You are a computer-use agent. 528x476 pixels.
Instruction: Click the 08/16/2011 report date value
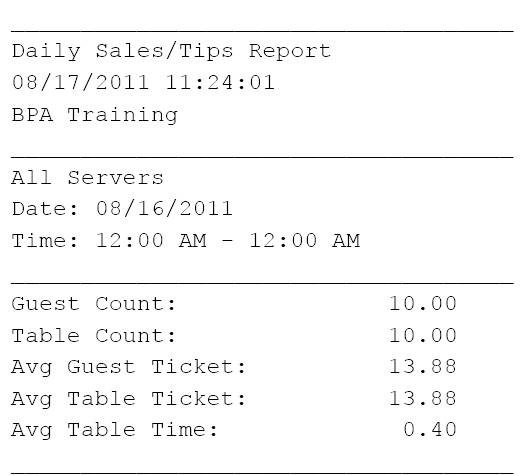[x=164, y=209]
